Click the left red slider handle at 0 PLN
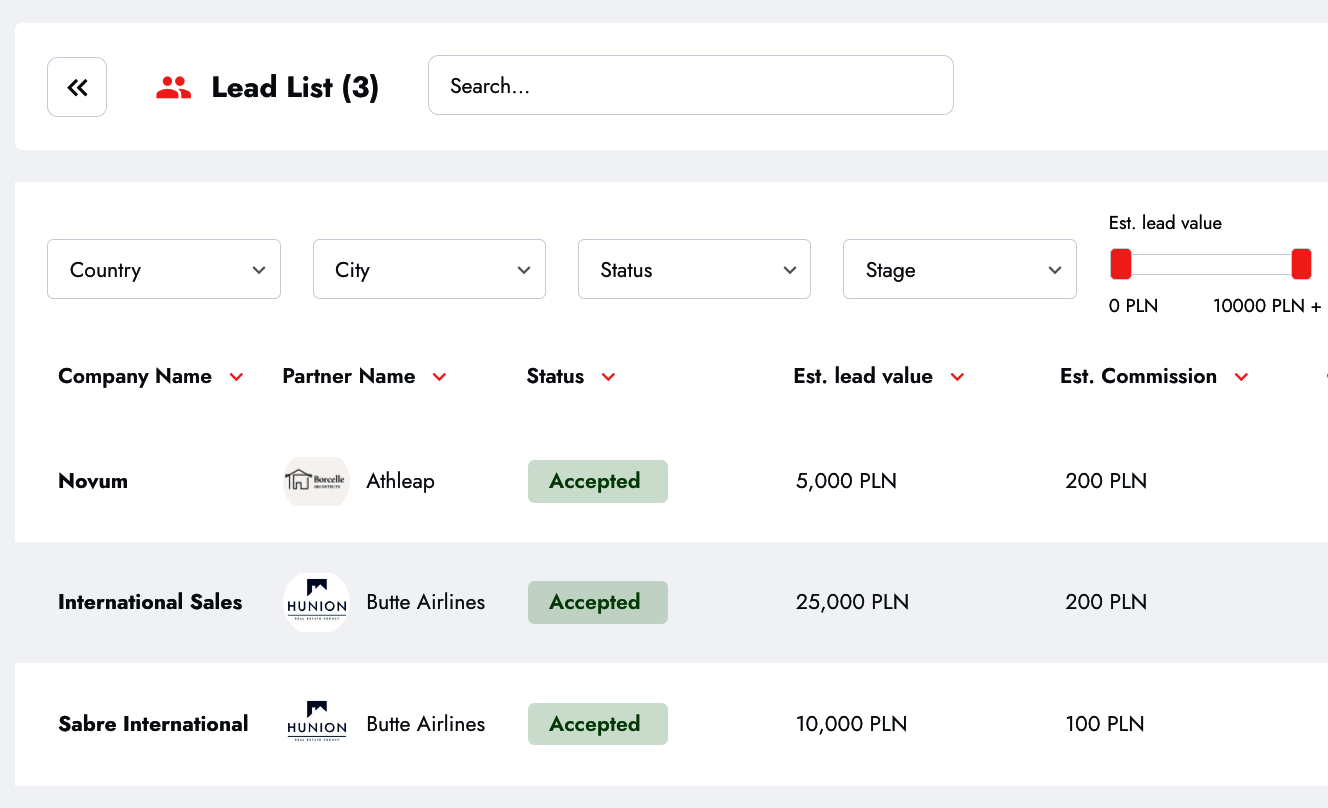 pos(1121,264)
